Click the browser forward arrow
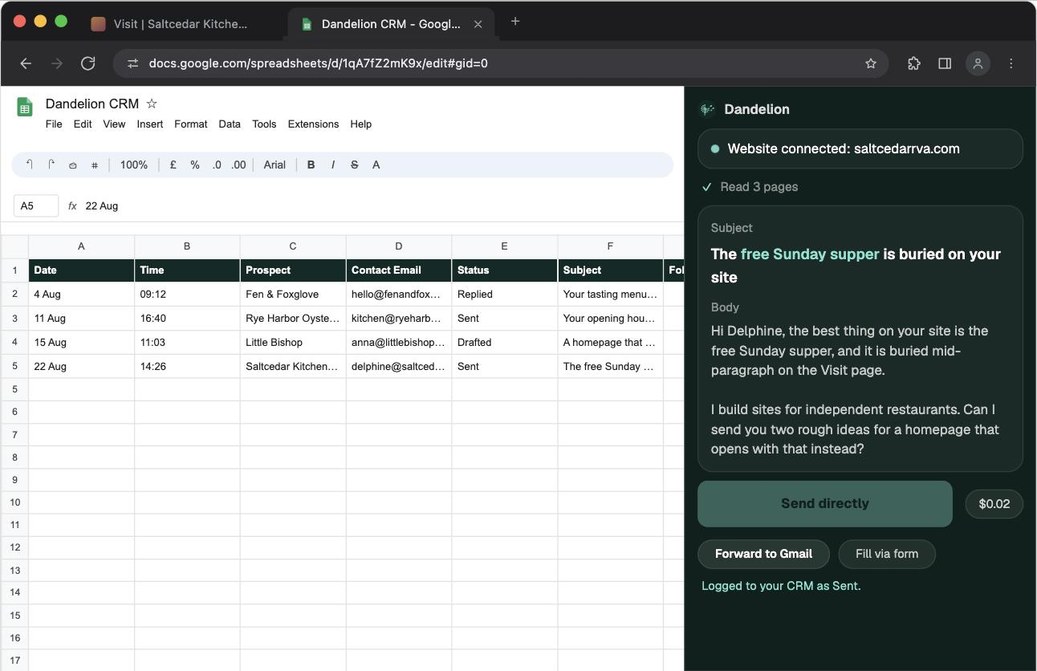This screenshot has height=671, width=1037. pos(57,63)
